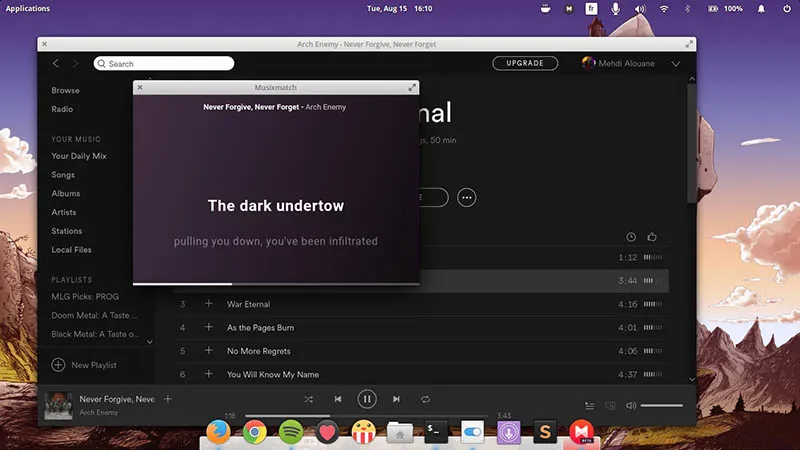800x450 pixels.
Task: Open the album more options ellipsis
Action: pos(466,197)
